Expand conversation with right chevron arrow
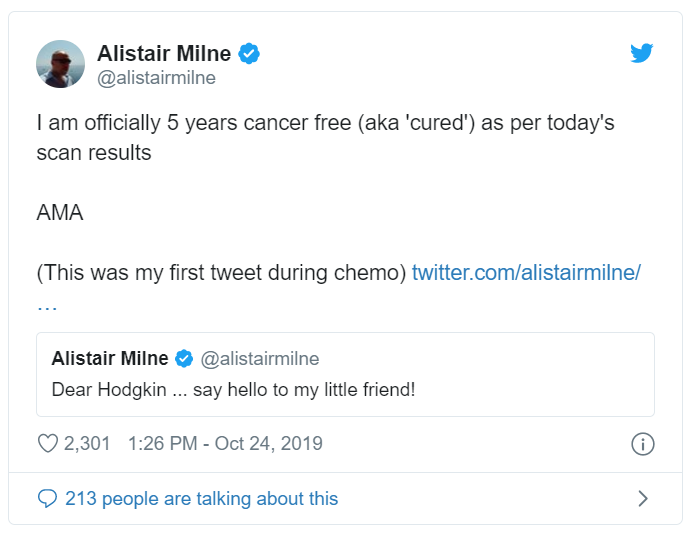Image resolution: width=693 pixels, height=536 pixels. pyautogui.click(x=643, y=498)
